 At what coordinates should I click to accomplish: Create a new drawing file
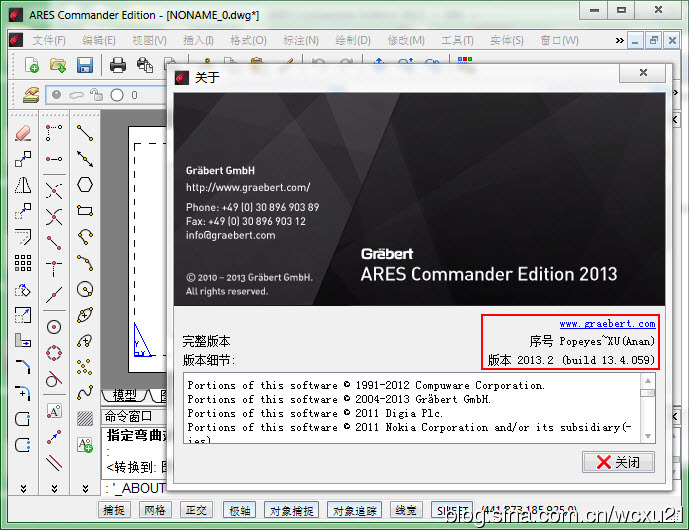tap(32, 65)
